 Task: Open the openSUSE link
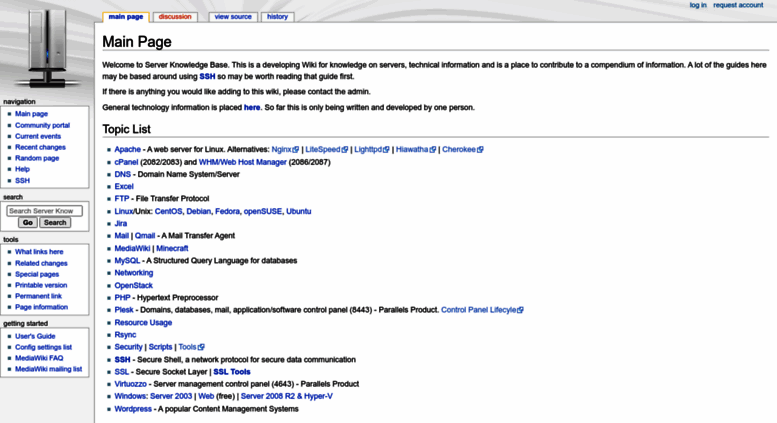coord(263,212)
